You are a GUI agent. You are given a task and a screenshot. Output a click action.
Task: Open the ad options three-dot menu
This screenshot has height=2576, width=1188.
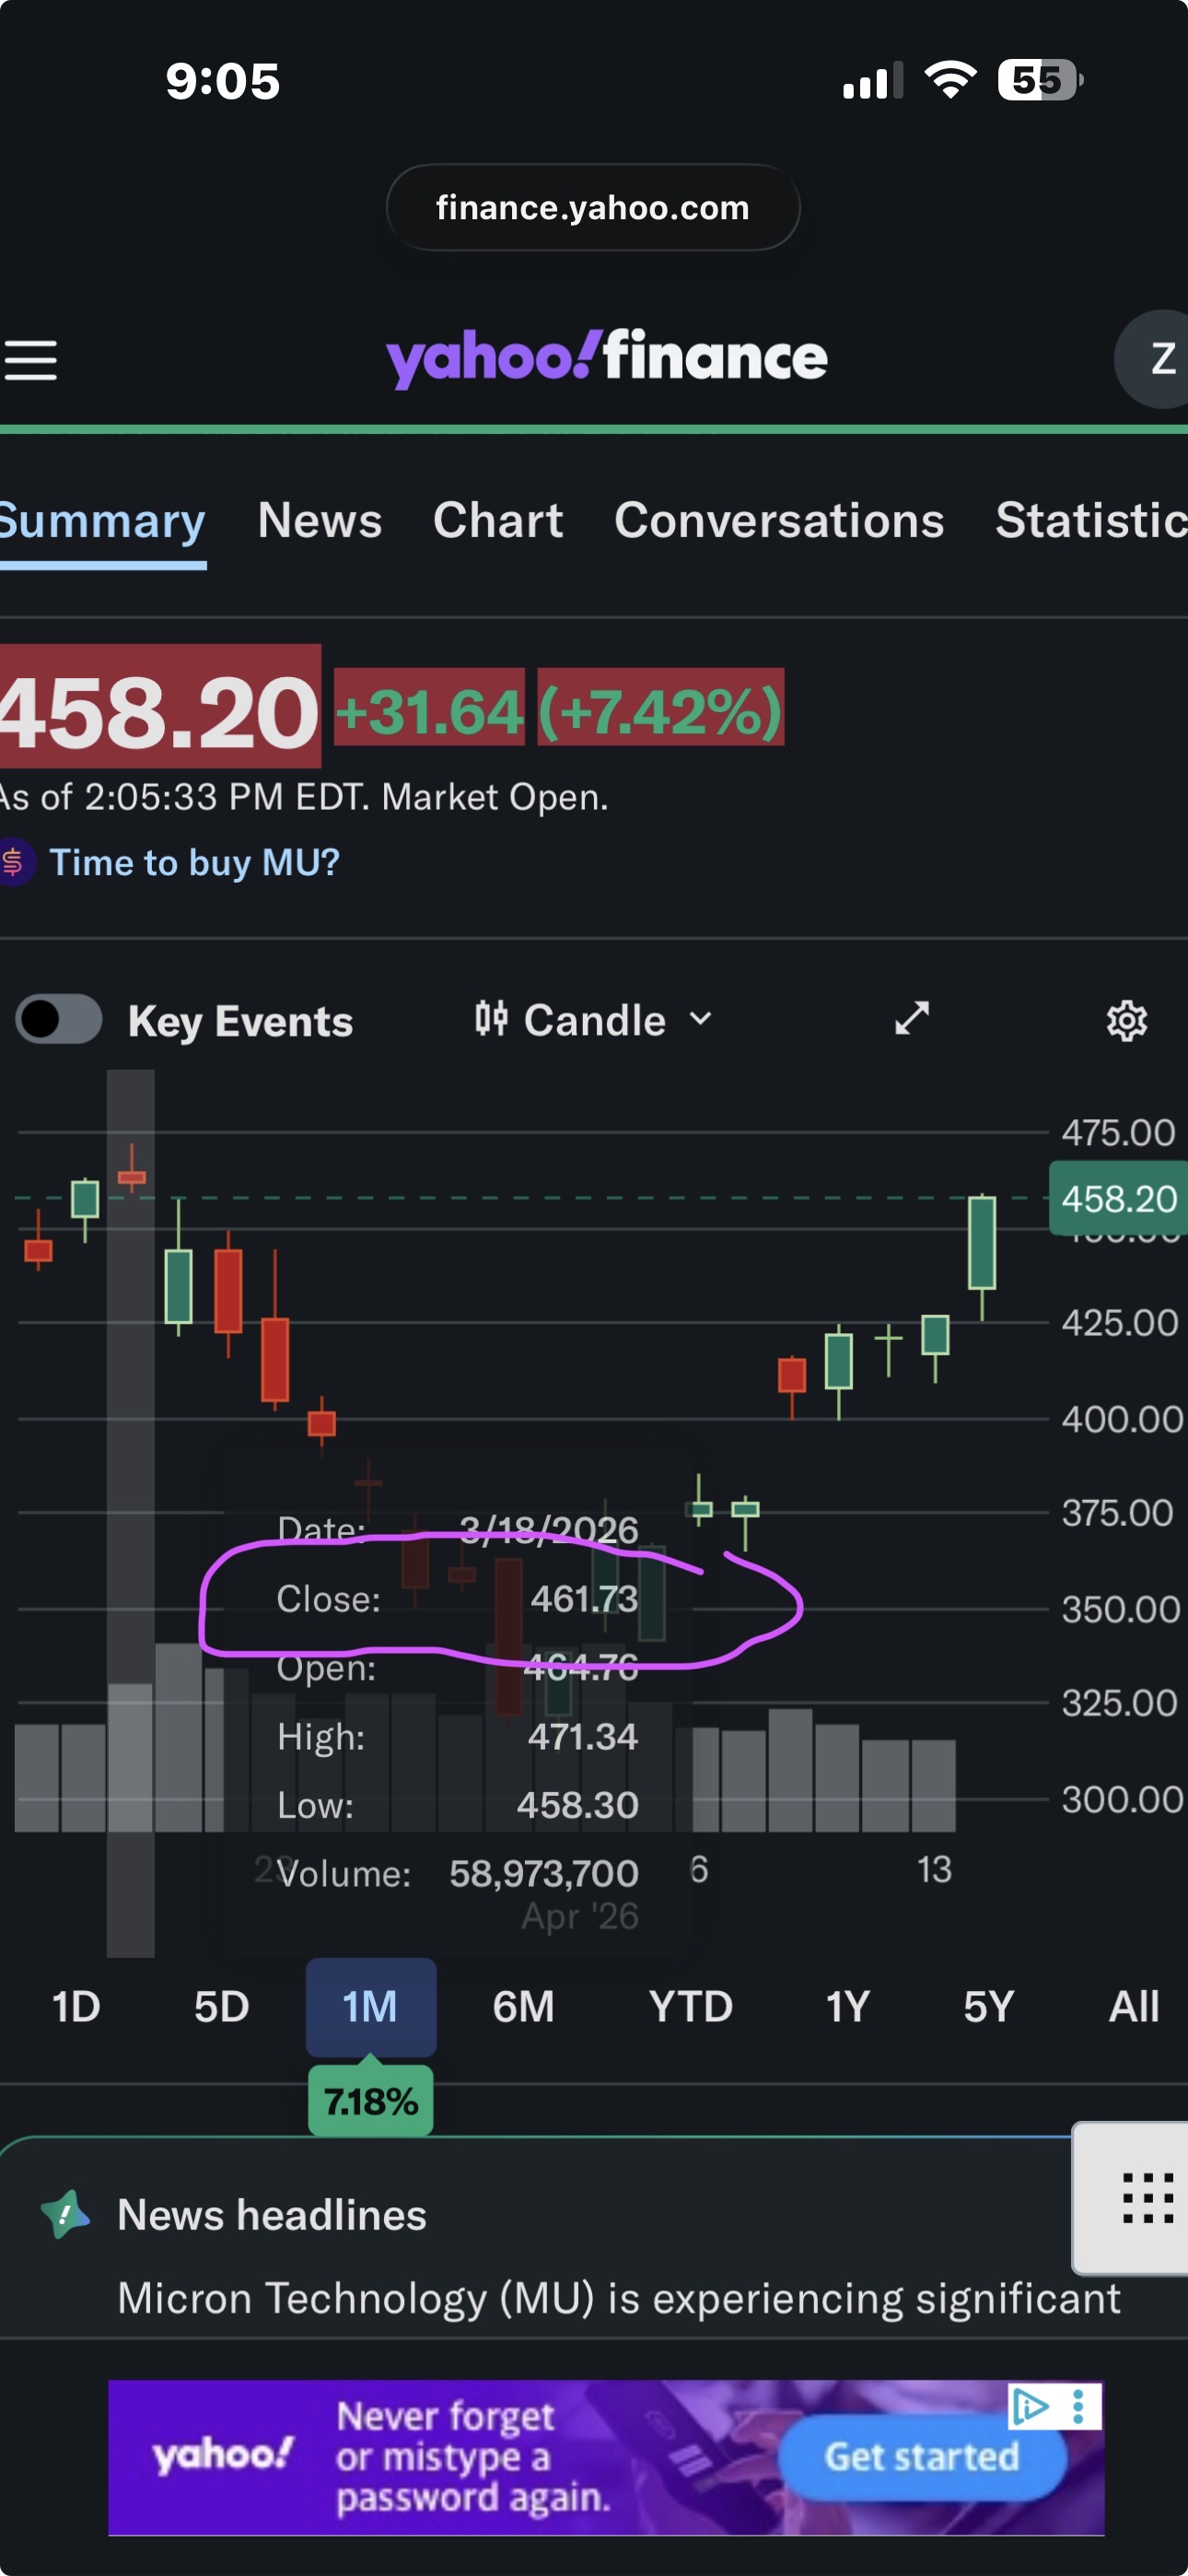click(x=1078, y=2406)
